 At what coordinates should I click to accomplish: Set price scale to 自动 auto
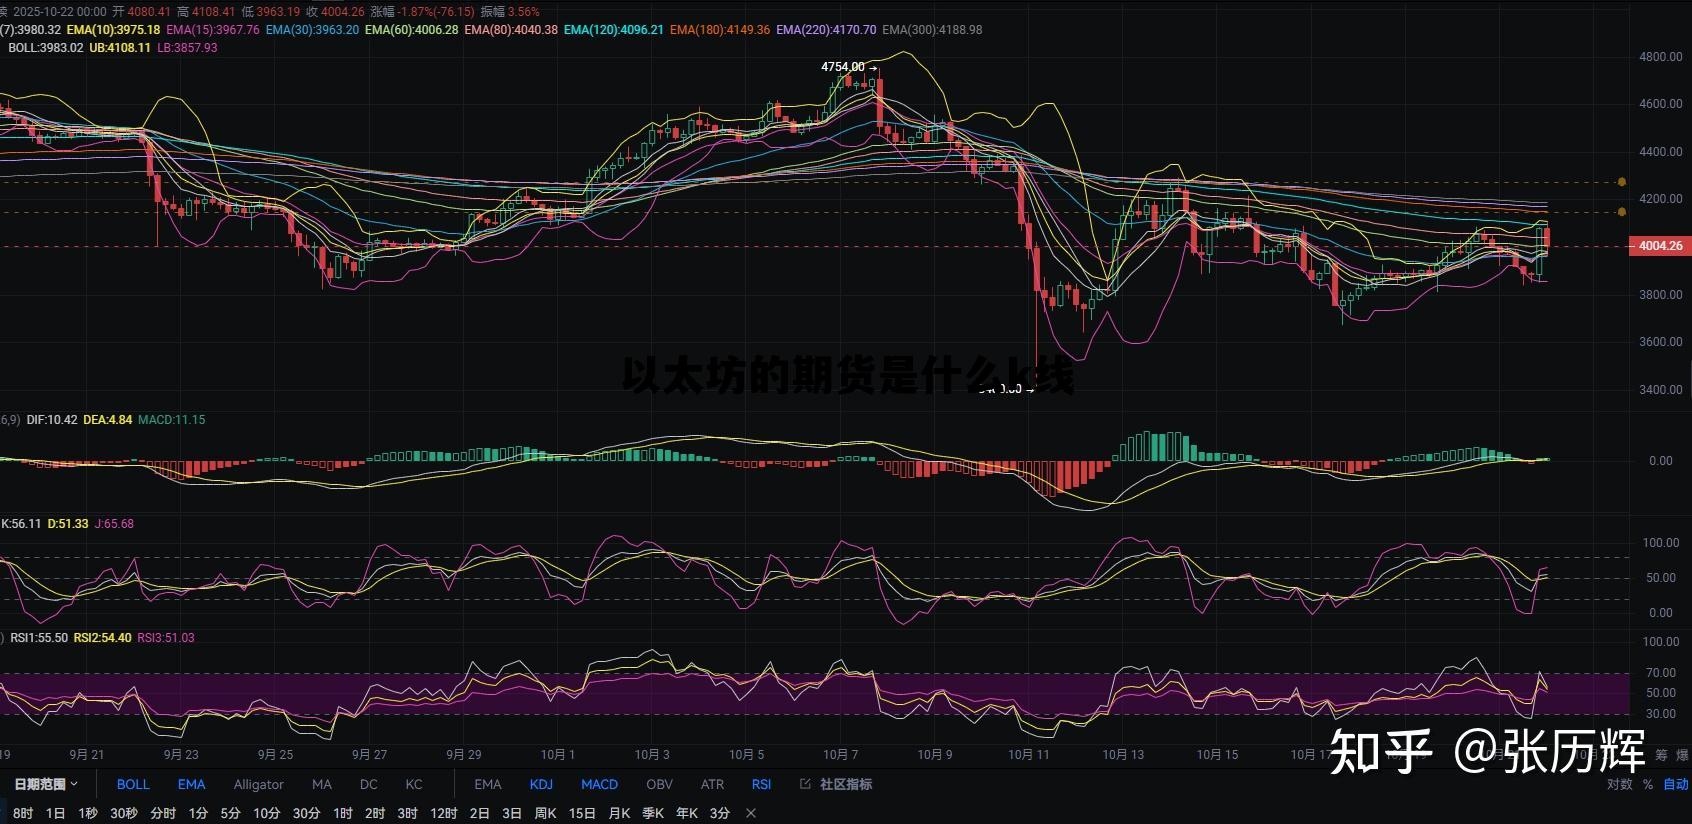pos(1676,785)
